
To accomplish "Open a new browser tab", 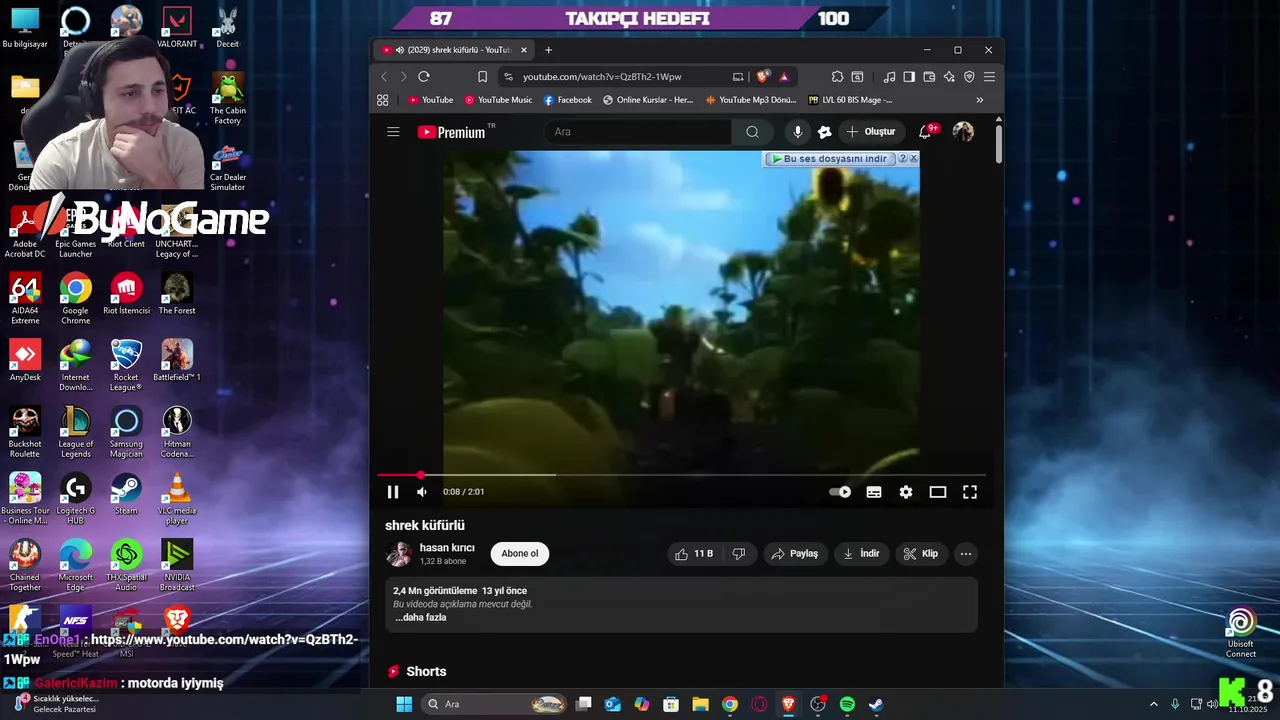I will [548, 50].
